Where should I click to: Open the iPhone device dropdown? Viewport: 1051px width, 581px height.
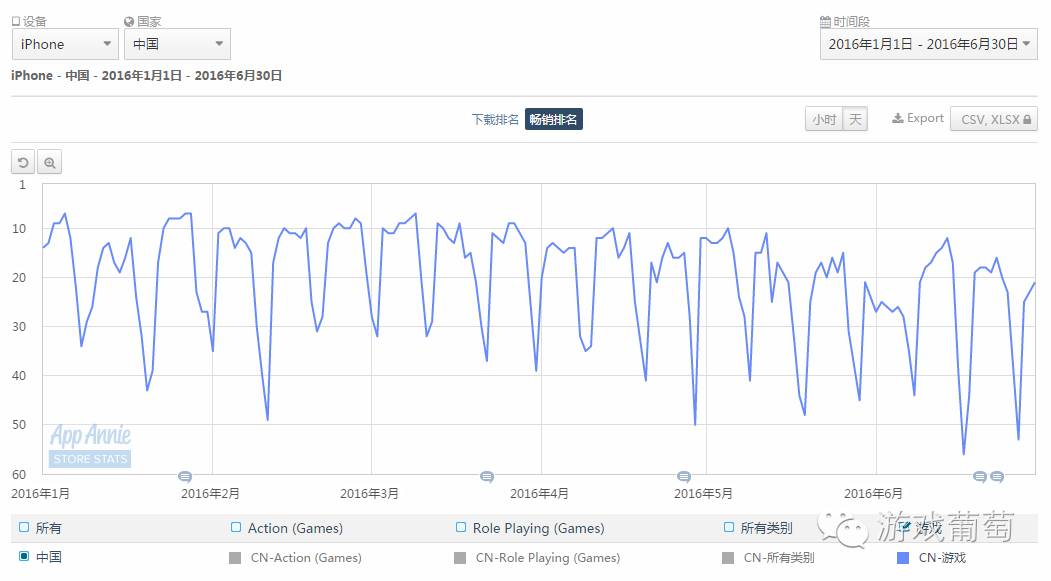point(65,44)
